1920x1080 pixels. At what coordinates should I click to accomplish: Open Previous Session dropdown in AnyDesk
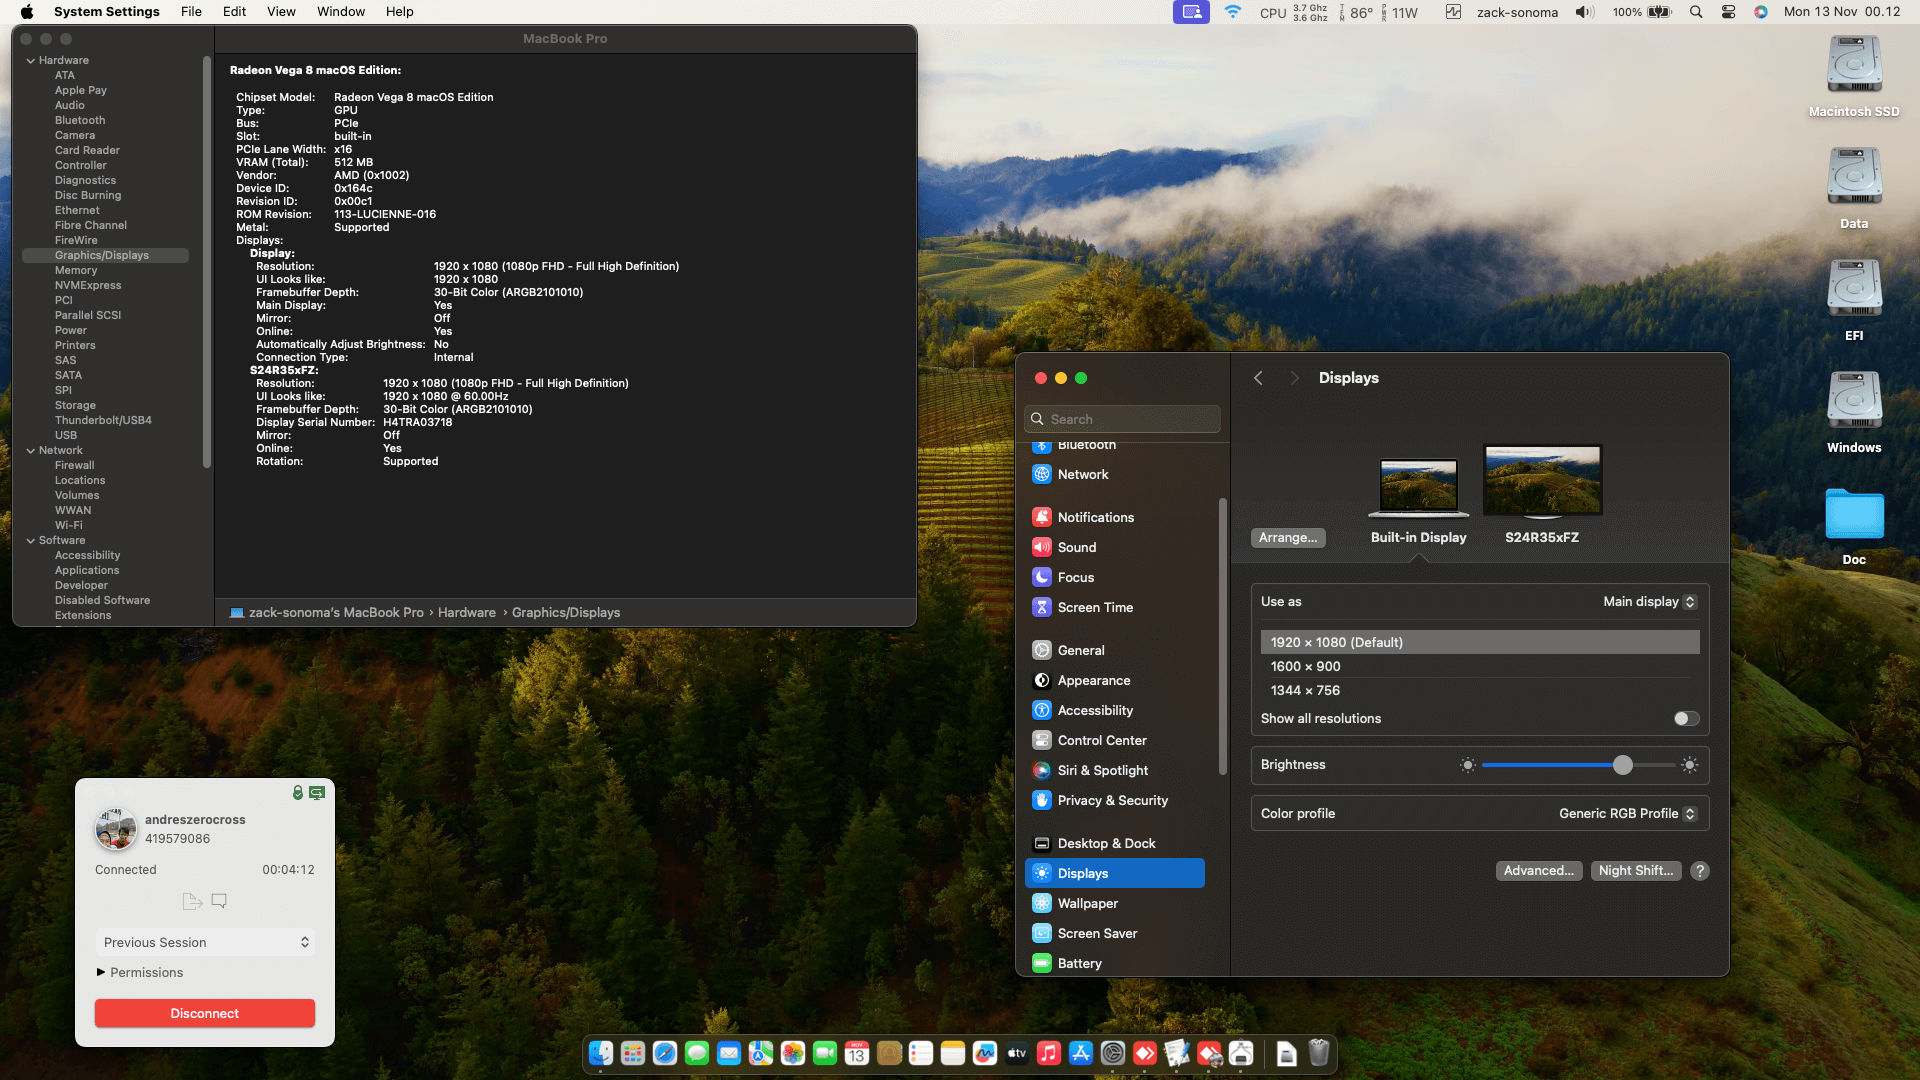[x=205, y=942]
